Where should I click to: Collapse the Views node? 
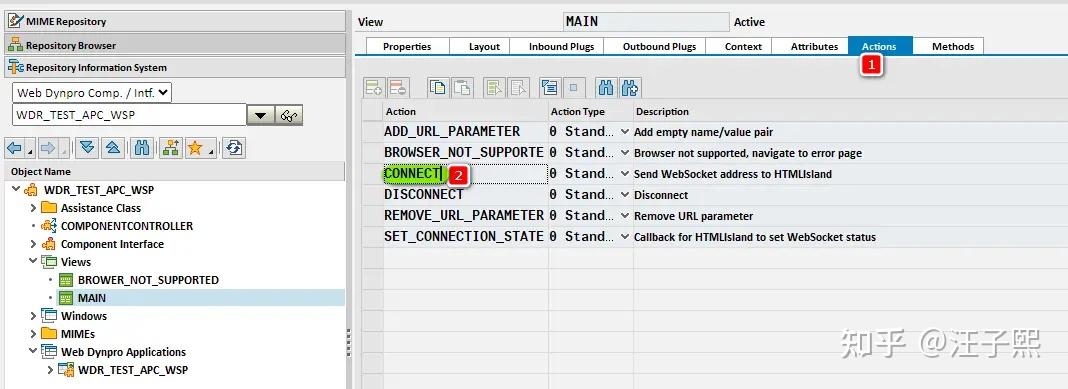point(33,262)
